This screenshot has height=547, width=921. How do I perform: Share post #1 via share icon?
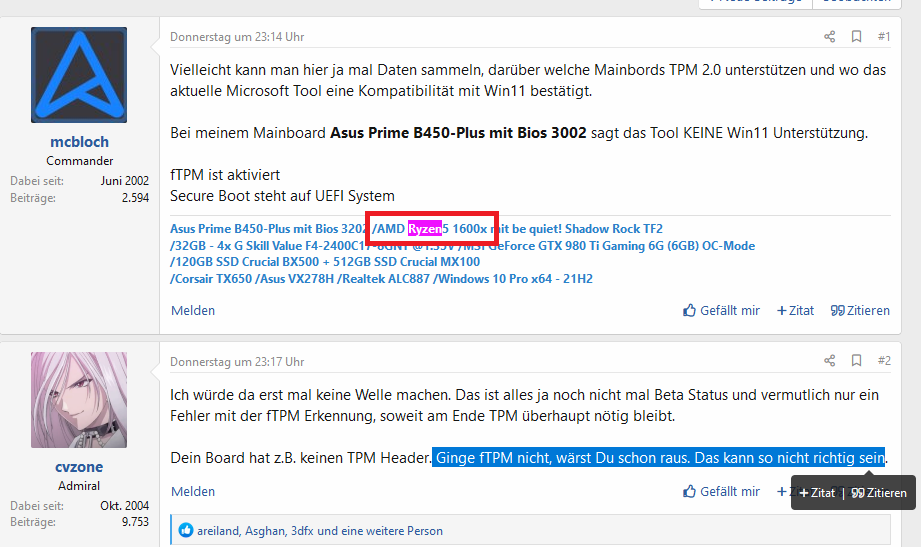point(829,36)
